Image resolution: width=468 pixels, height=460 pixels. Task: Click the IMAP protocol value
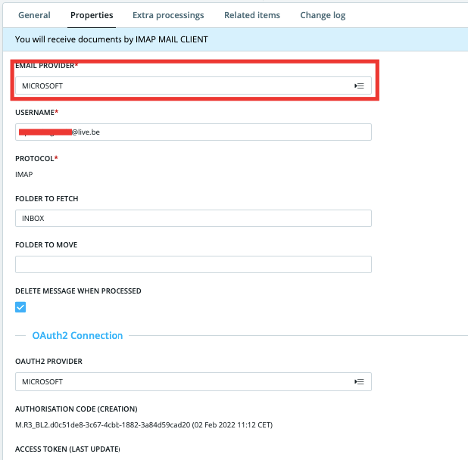pyautogui.click(x=24, y=174)
